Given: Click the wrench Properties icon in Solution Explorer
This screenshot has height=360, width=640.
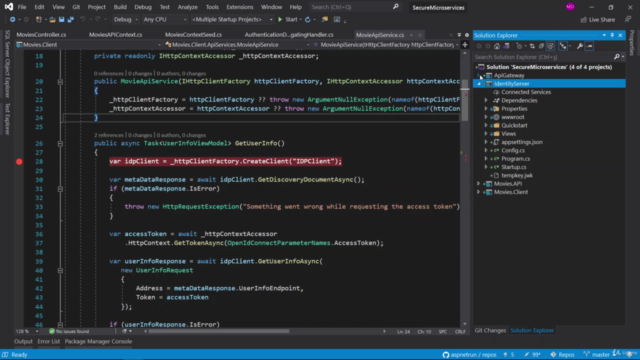Looking at the screenshot, I should point(580,46).
